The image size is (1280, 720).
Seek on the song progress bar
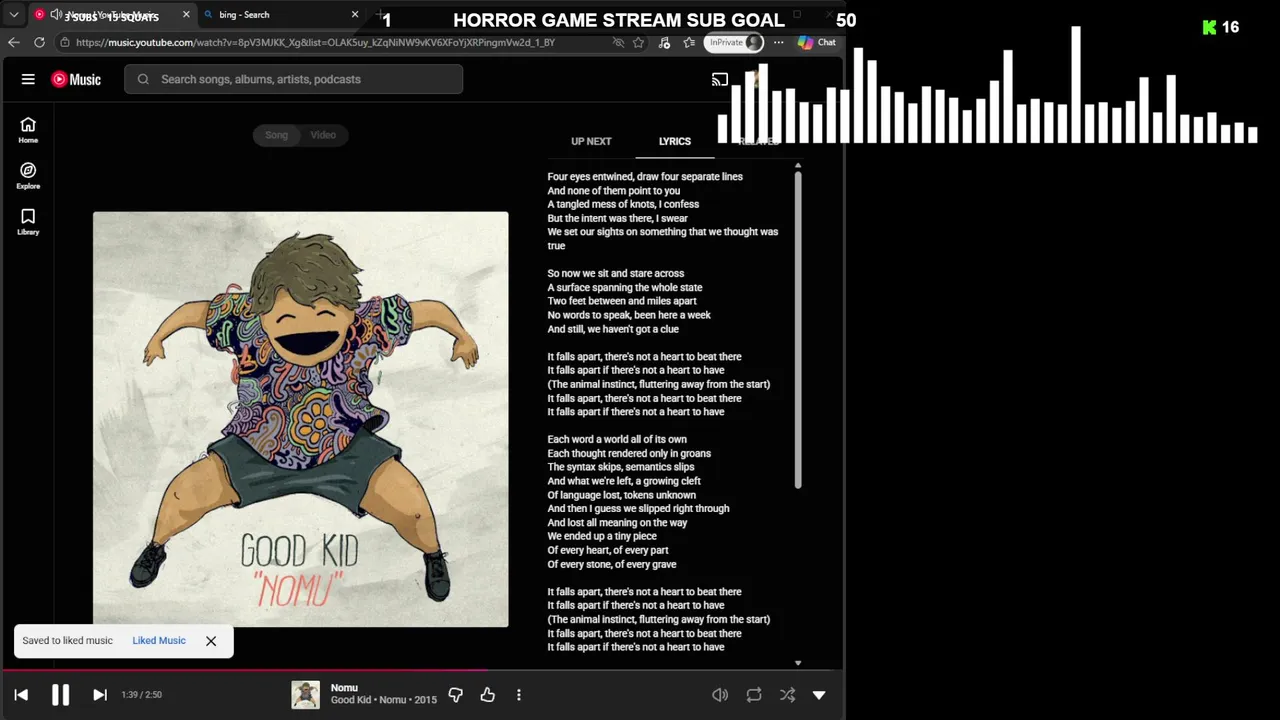coord(422,670)
